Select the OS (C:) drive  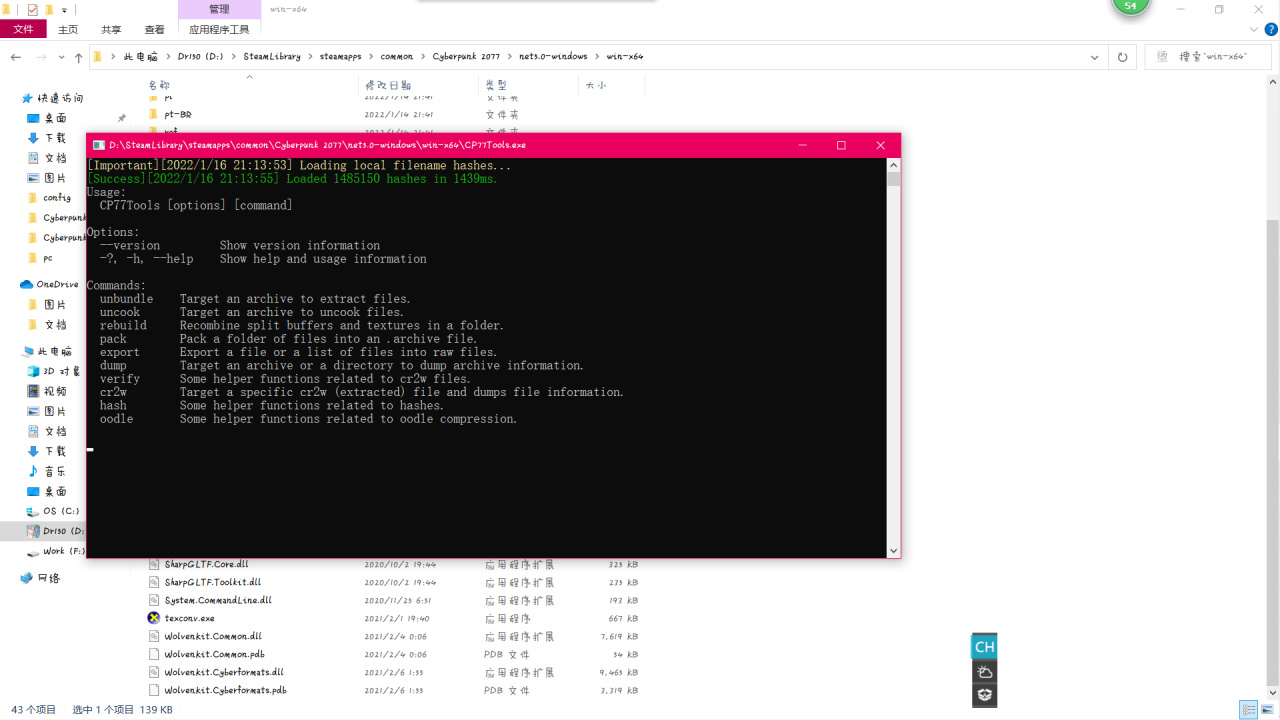(x=61, y=511)
